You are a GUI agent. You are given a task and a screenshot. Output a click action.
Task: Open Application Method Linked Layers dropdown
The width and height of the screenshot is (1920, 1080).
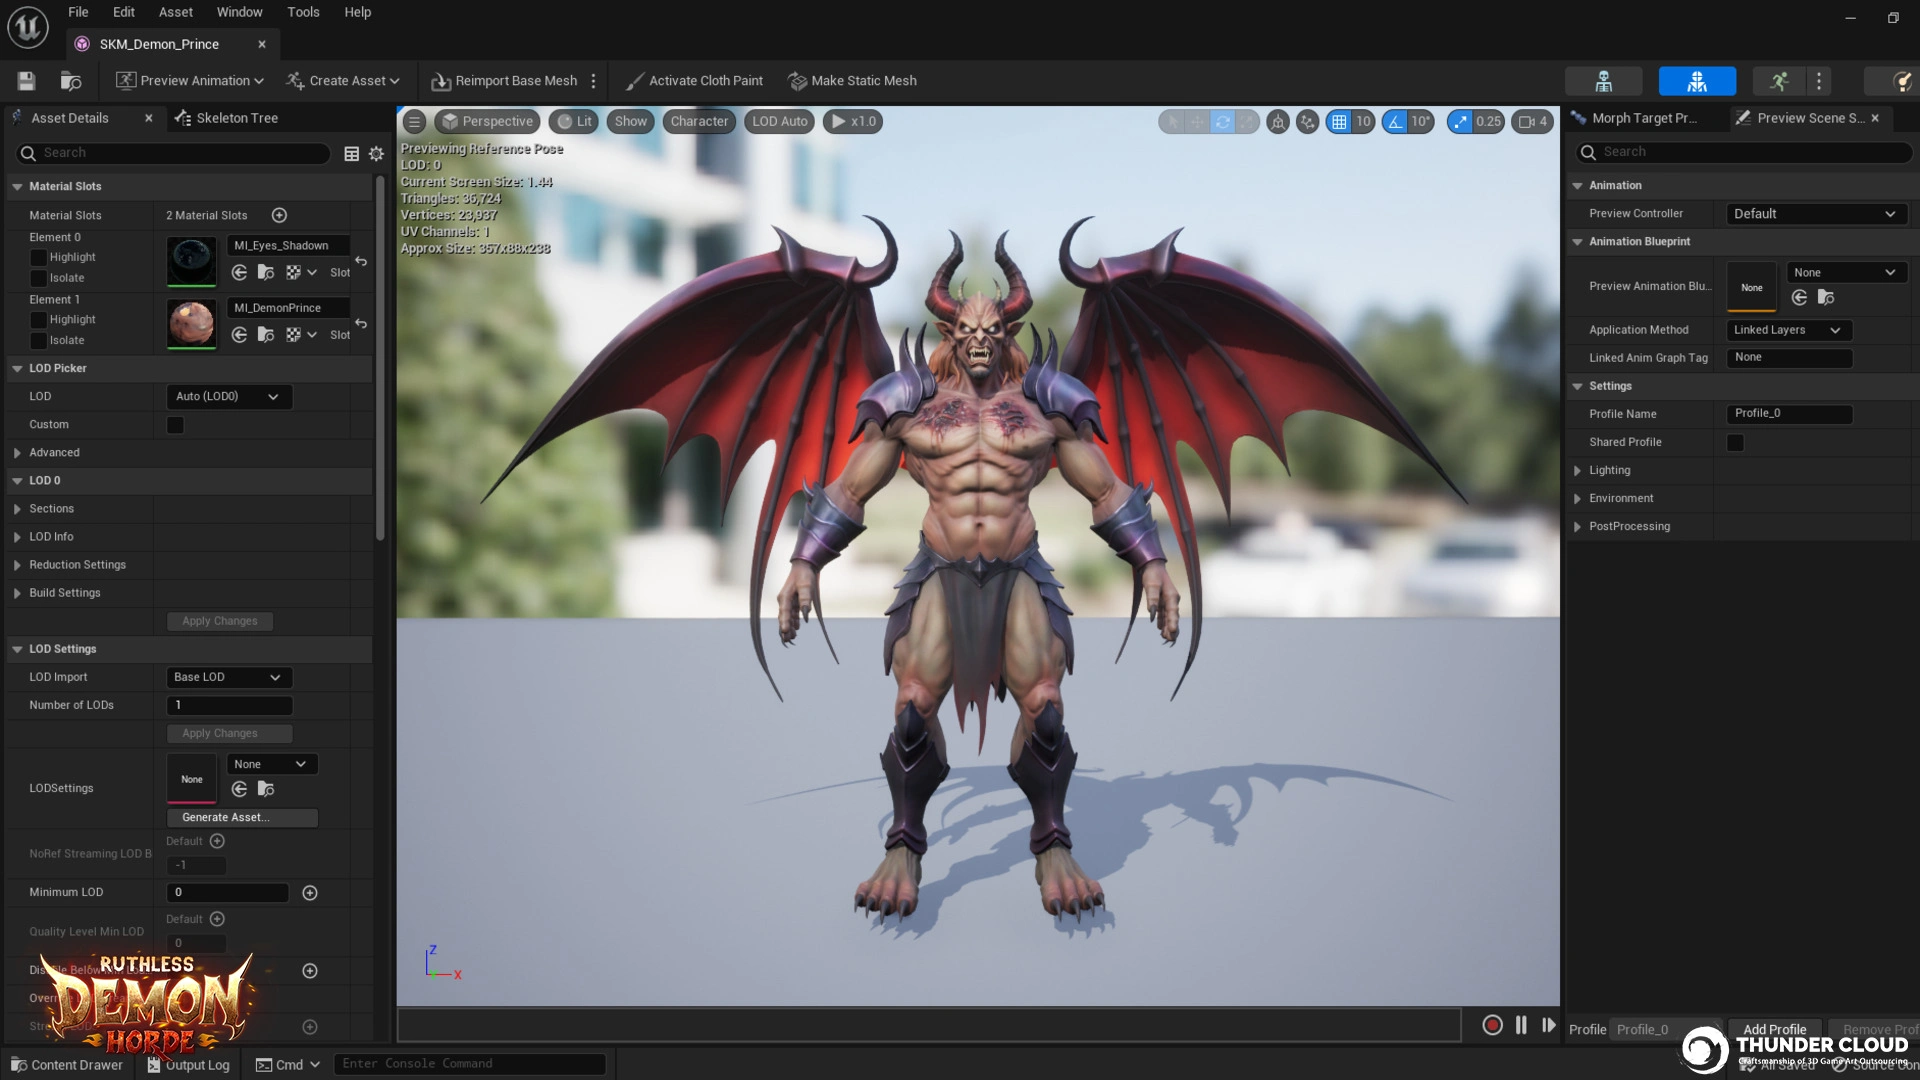(x=1788, y=330)
